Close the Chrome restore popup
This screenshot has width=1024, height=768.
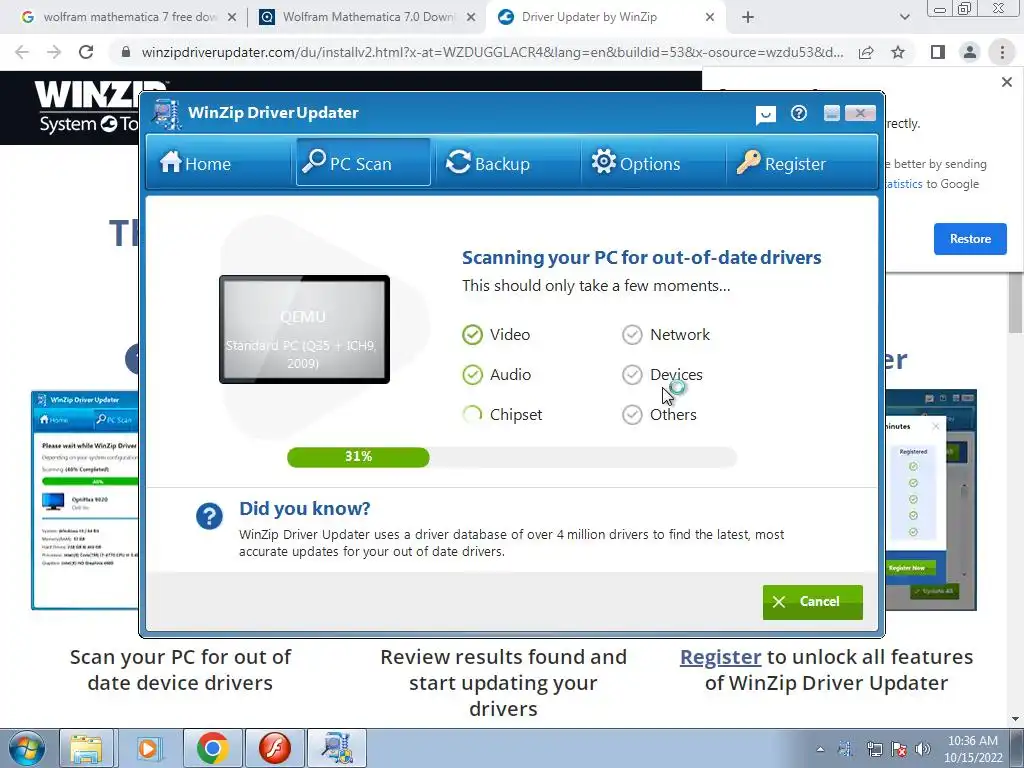(1006, 82)
